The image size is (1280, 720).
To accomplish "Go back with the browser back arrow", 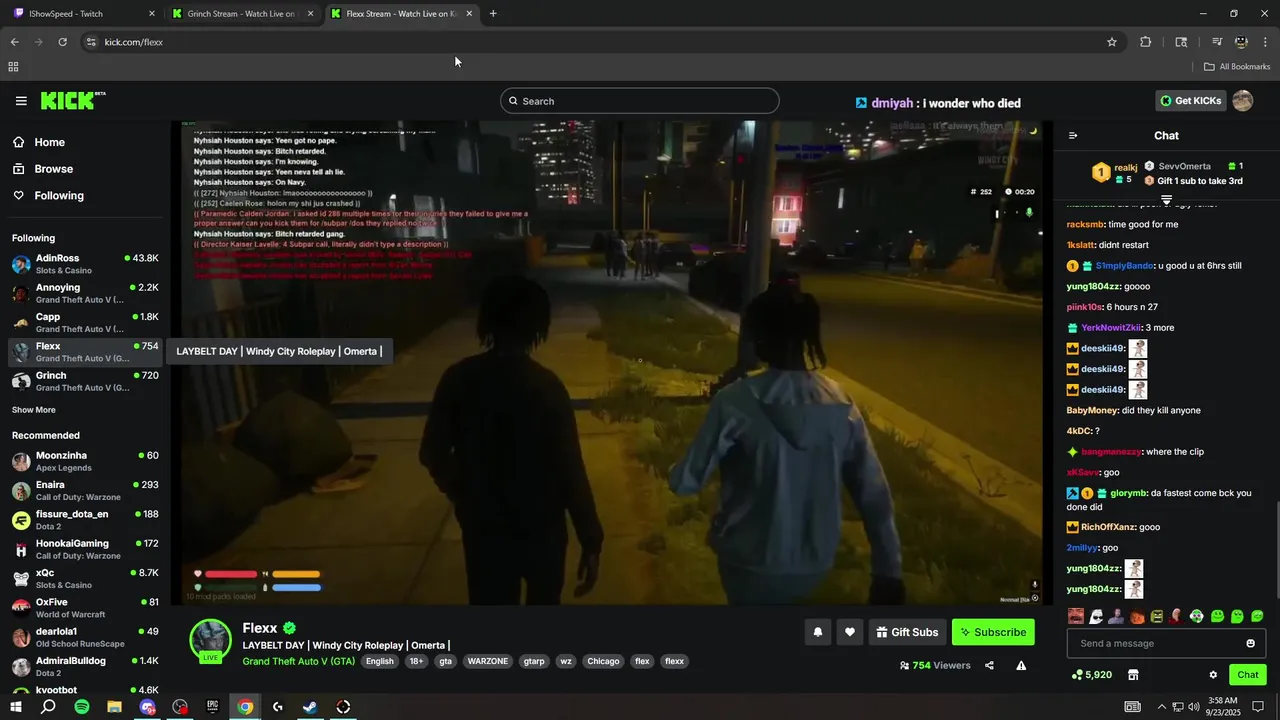I will point(14,42).
